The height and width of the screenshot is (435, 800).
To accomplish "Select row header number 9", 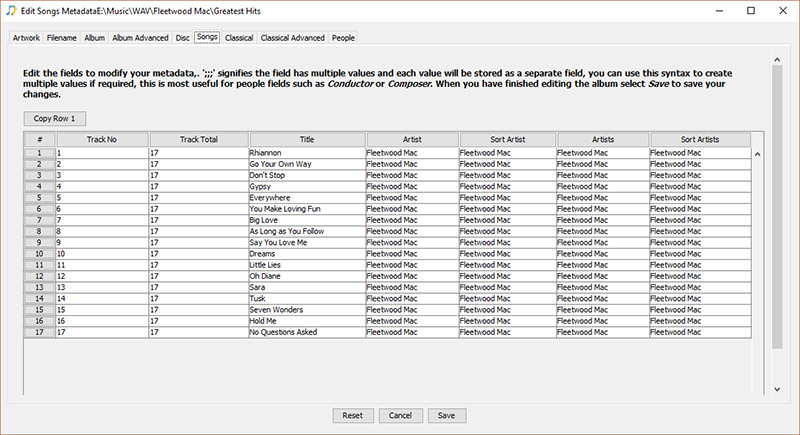I will 39,243.
